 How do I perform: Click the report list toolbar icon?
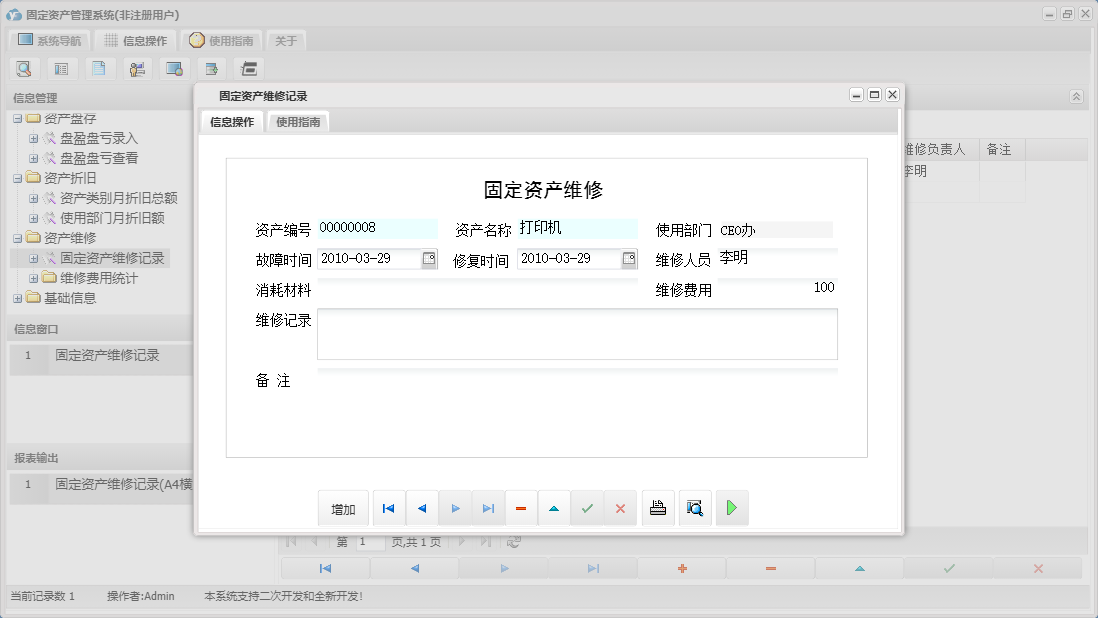(61, 68)
